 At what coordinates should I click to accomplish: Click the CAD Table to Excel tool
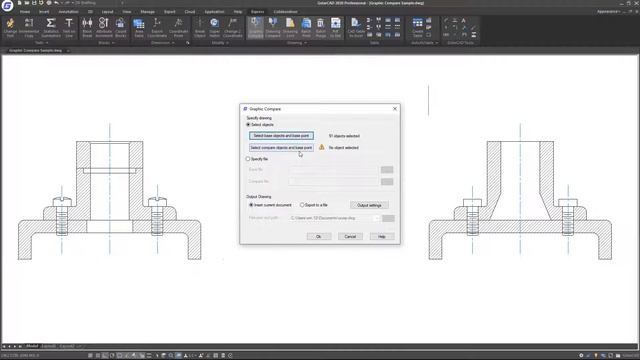[x=356, y=28]
